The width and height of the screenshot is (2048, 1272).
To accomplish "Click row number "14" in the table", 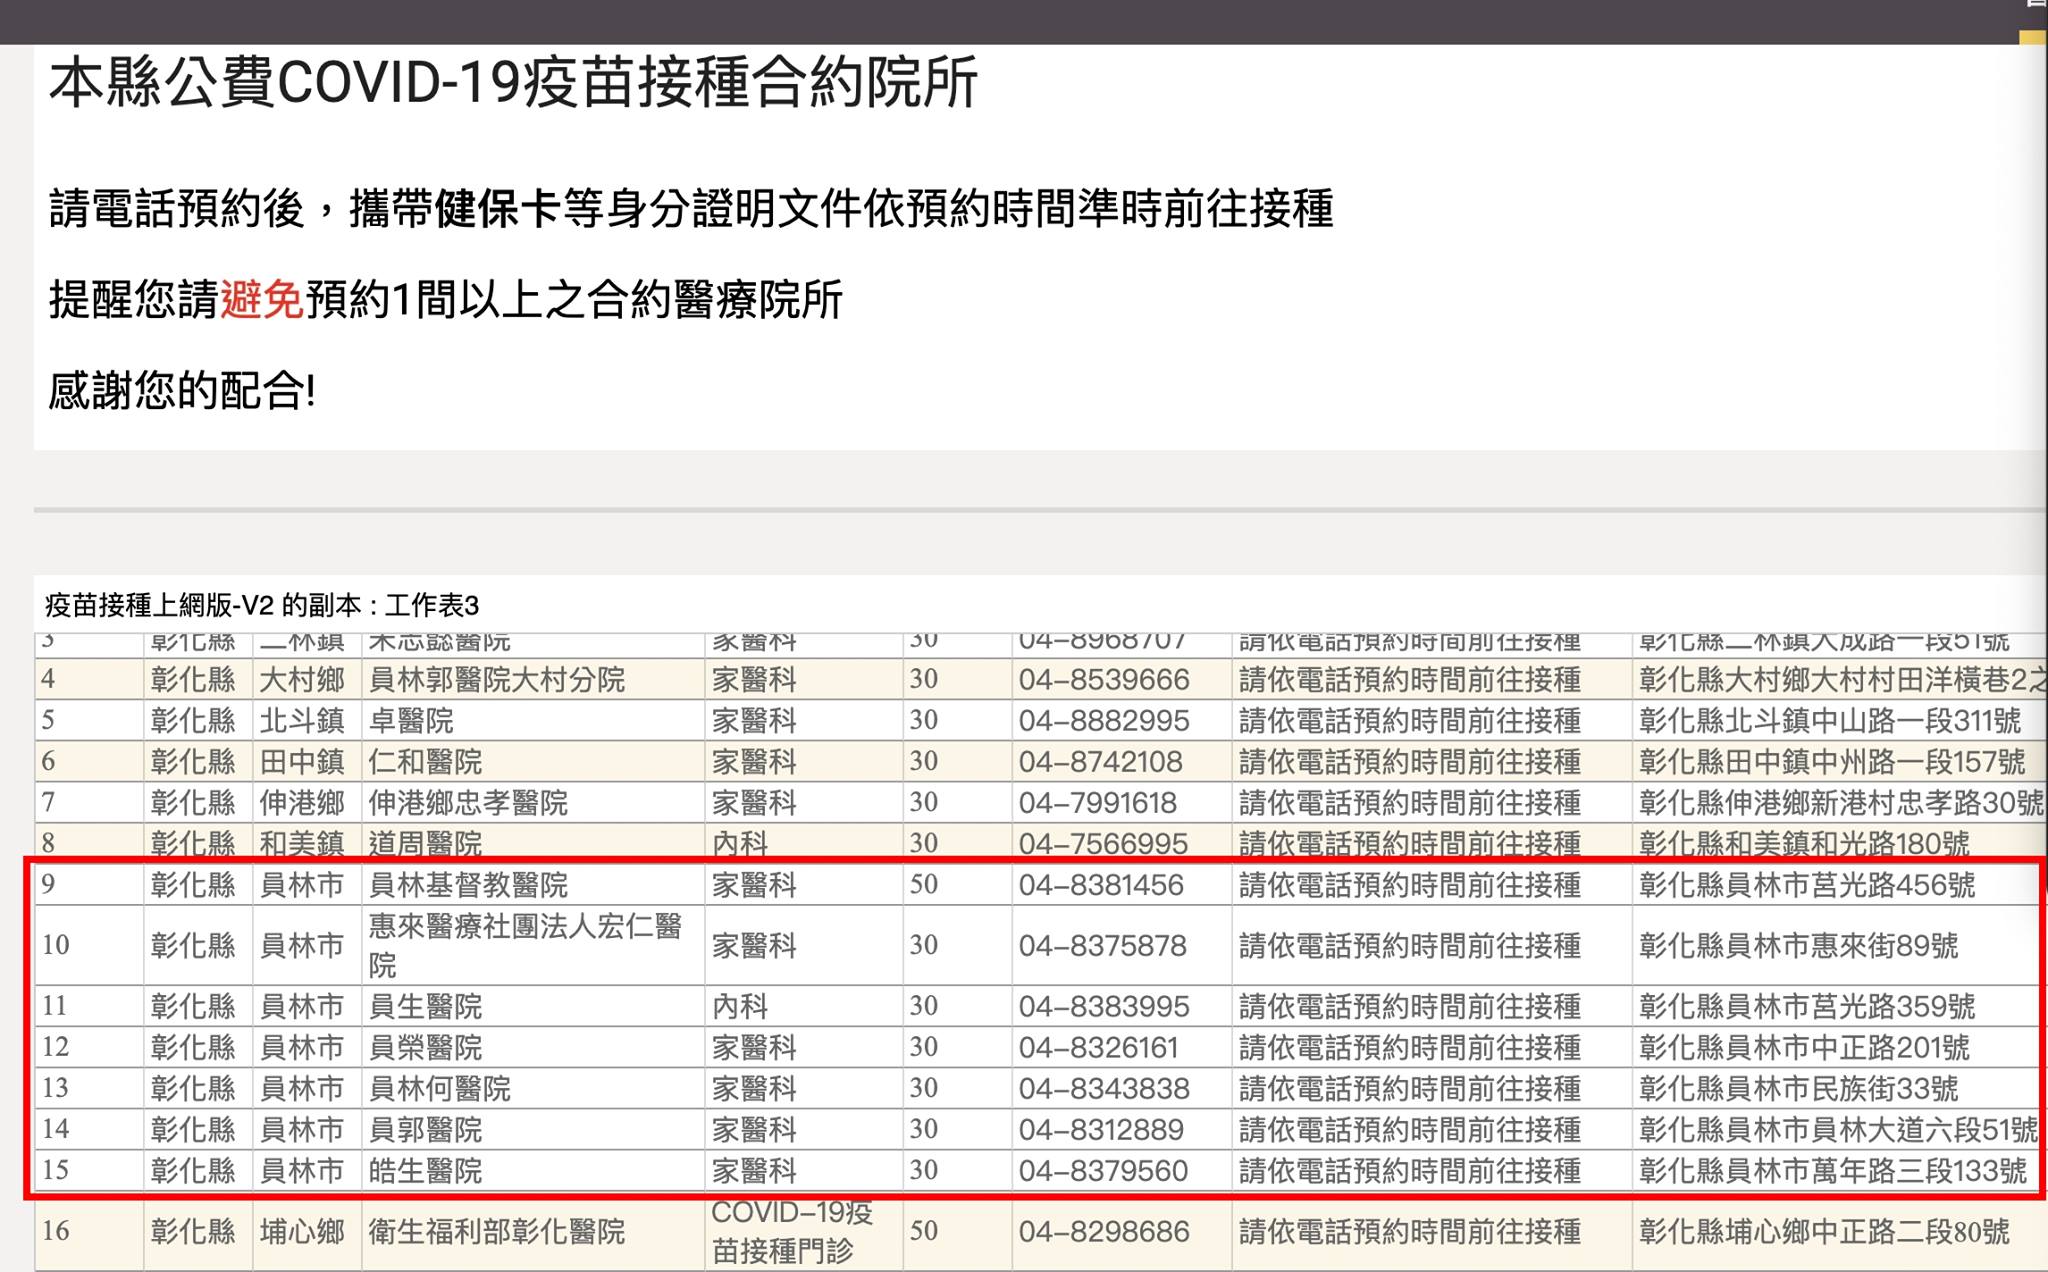I will pos(55,1128).
